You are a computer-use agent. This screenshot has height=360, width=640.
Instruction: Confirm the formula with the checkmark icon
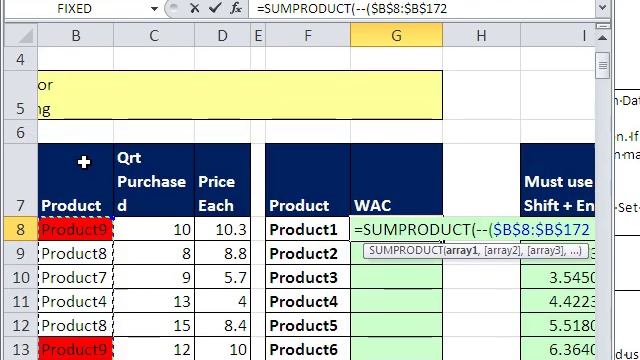pyautogui.click(x=215, y=8)
